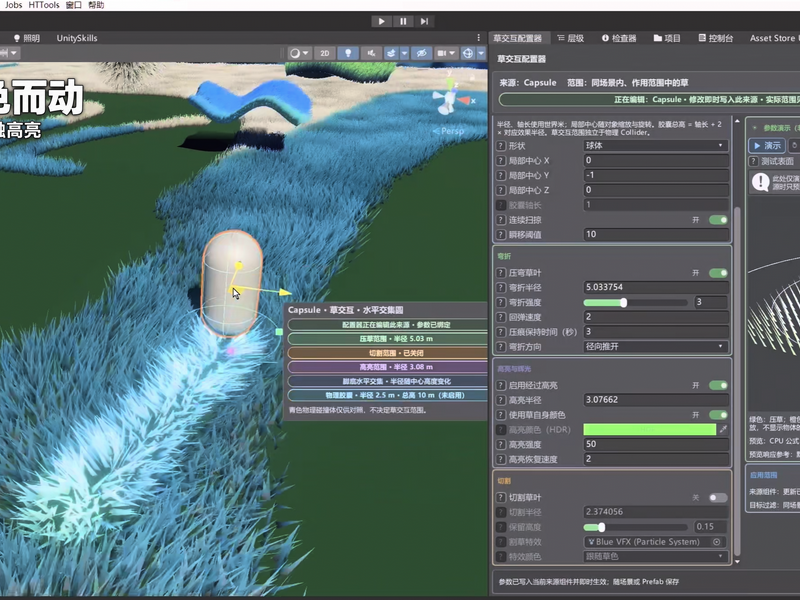
Task: Open the scene view more-options menu
Action: (x=479, y=38)
